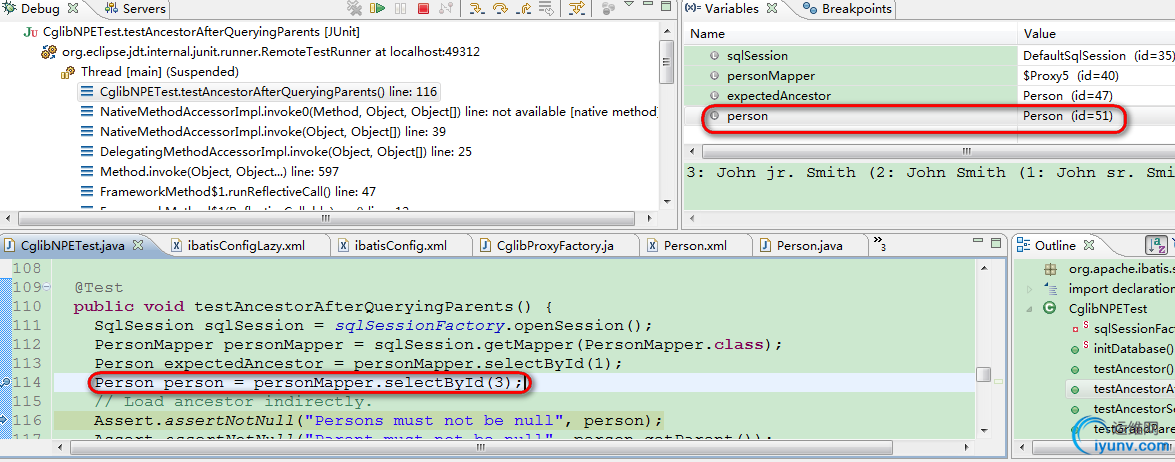Select the sqlSession variable row

[x=928, y=55]
